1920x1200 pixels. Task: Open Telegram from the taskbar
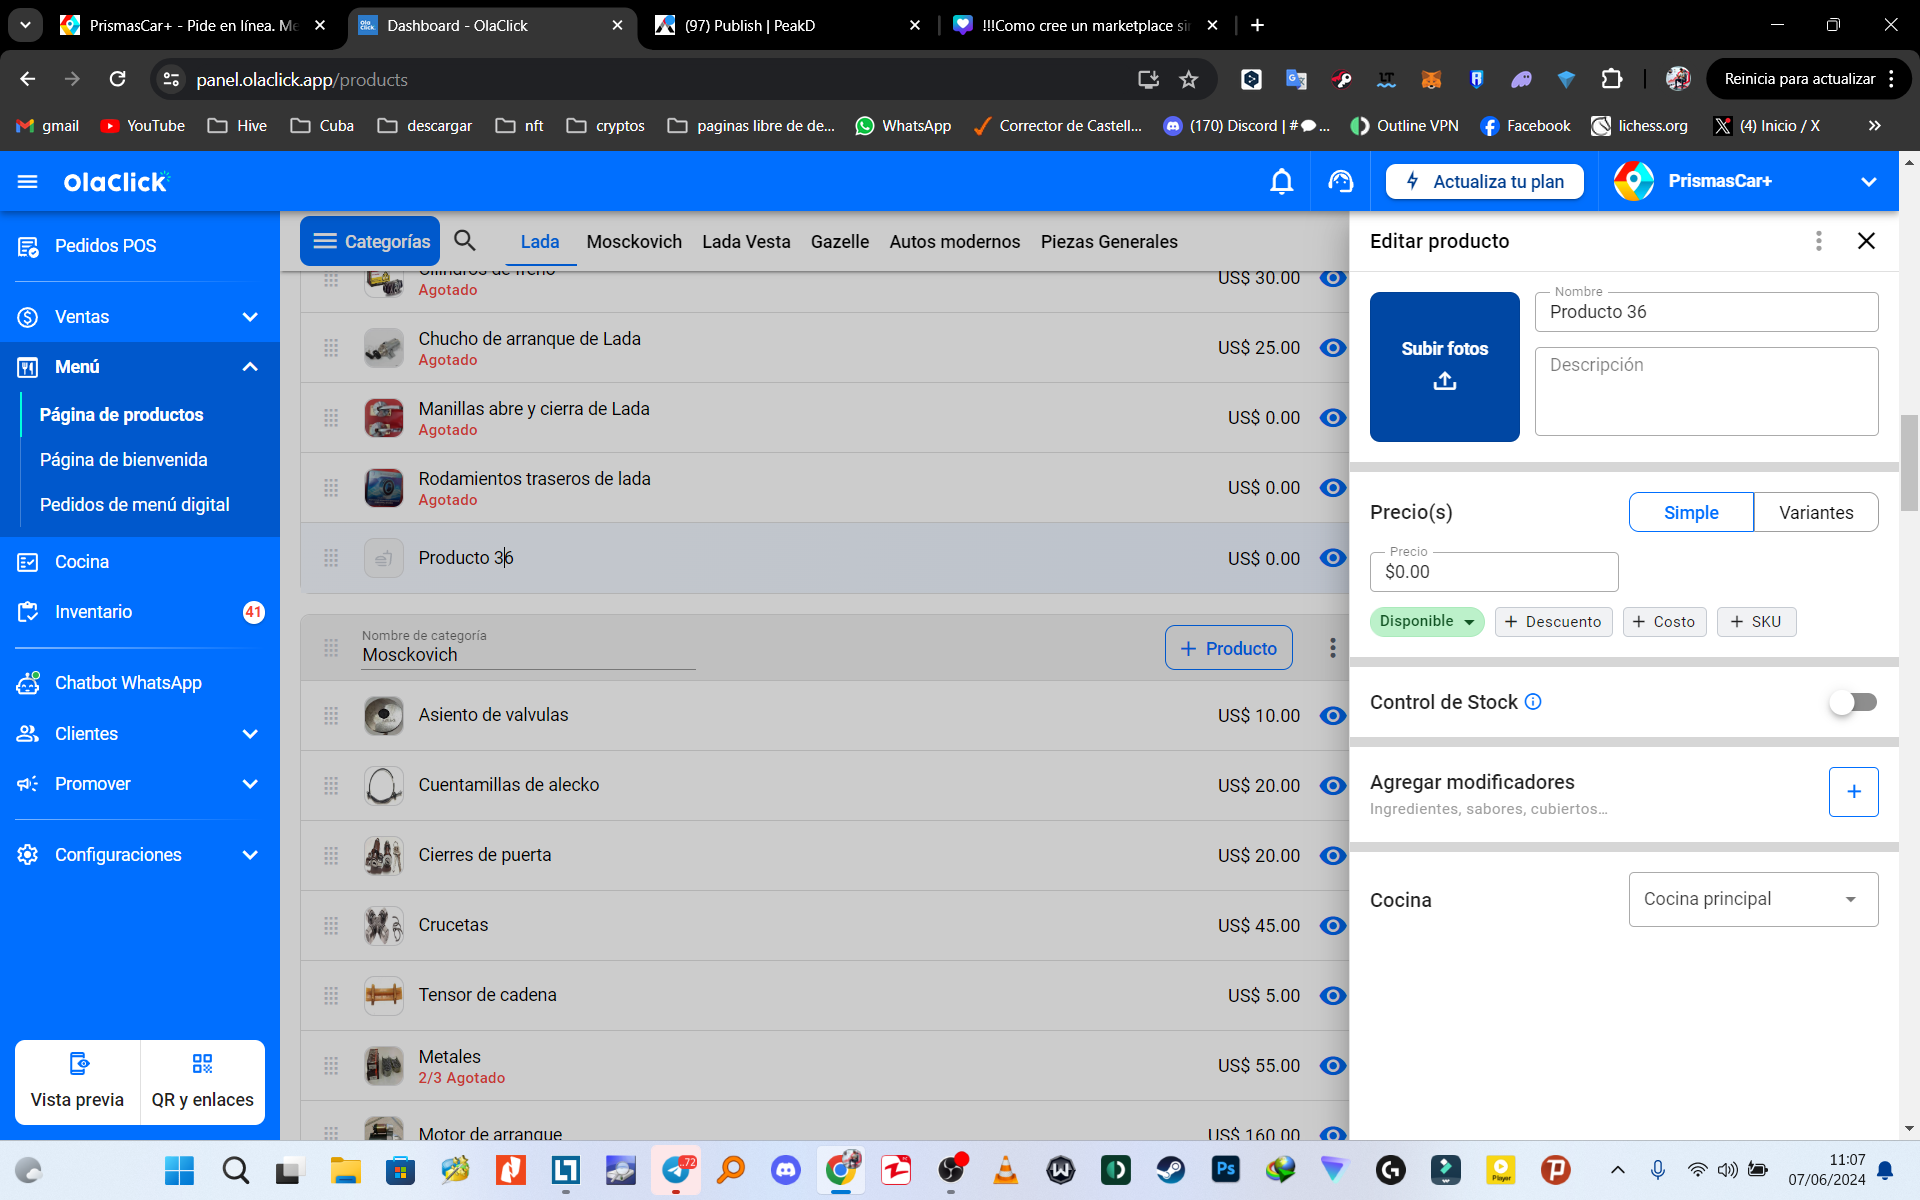point(676,1169)
